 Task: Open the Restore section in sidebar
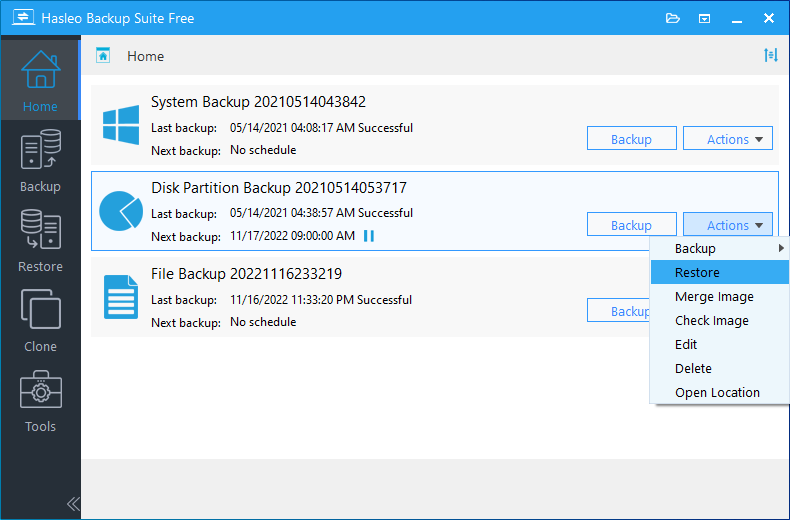click(x=40, y=240)
